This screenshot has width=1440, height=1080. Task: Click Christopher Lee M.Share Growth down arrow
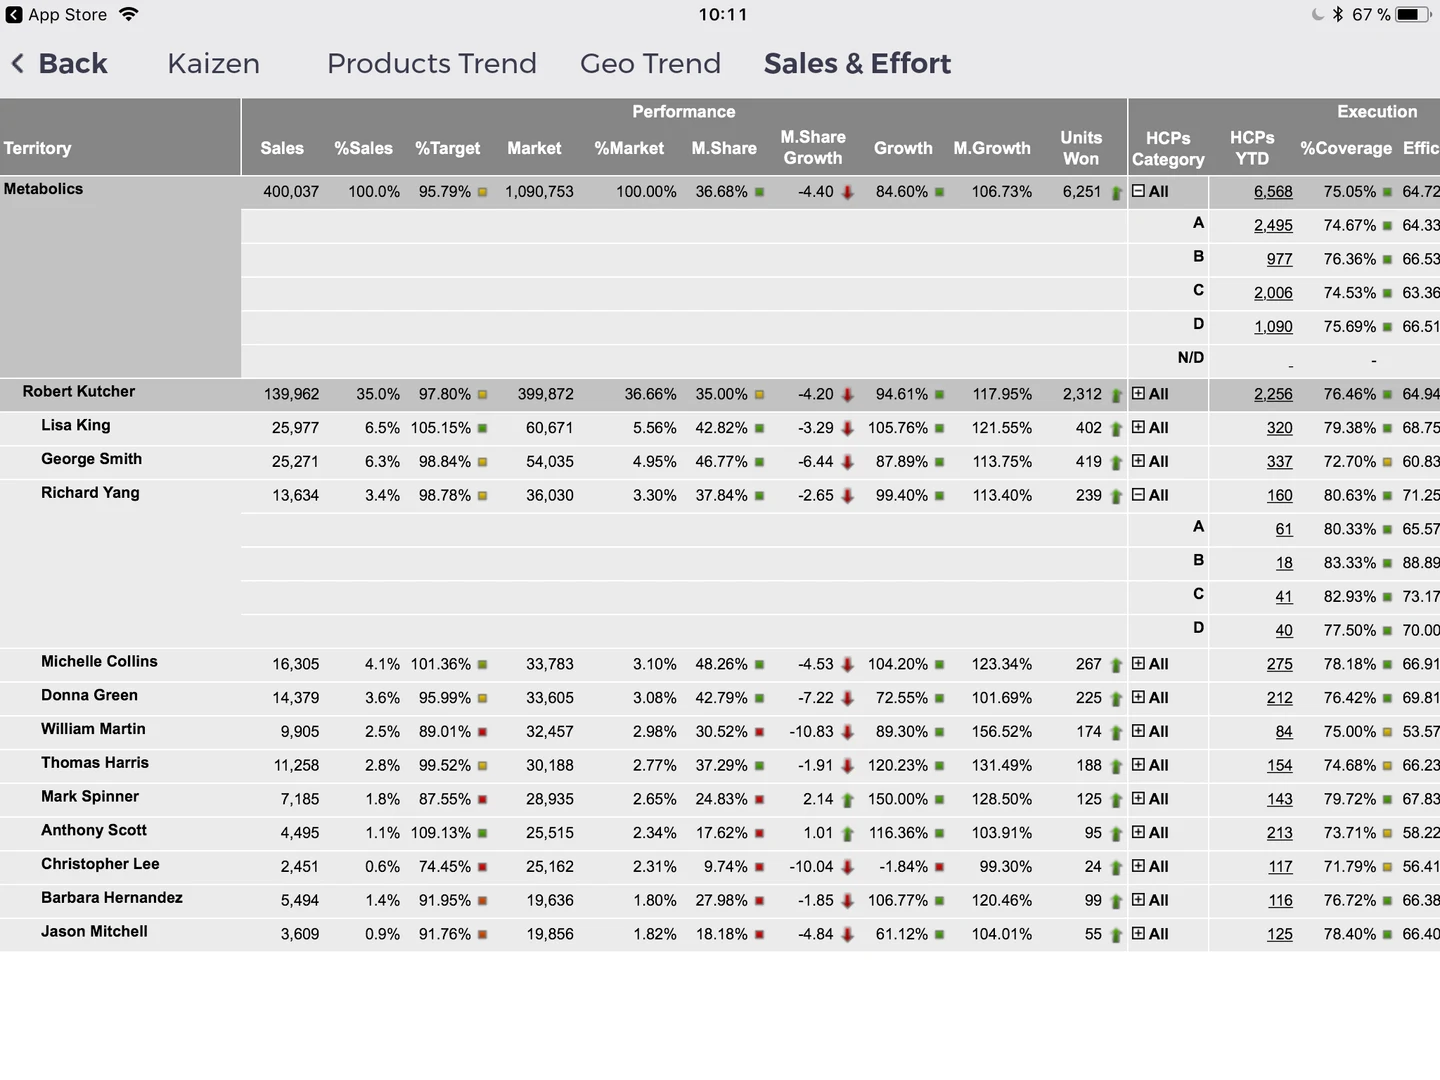coord(847,867)
